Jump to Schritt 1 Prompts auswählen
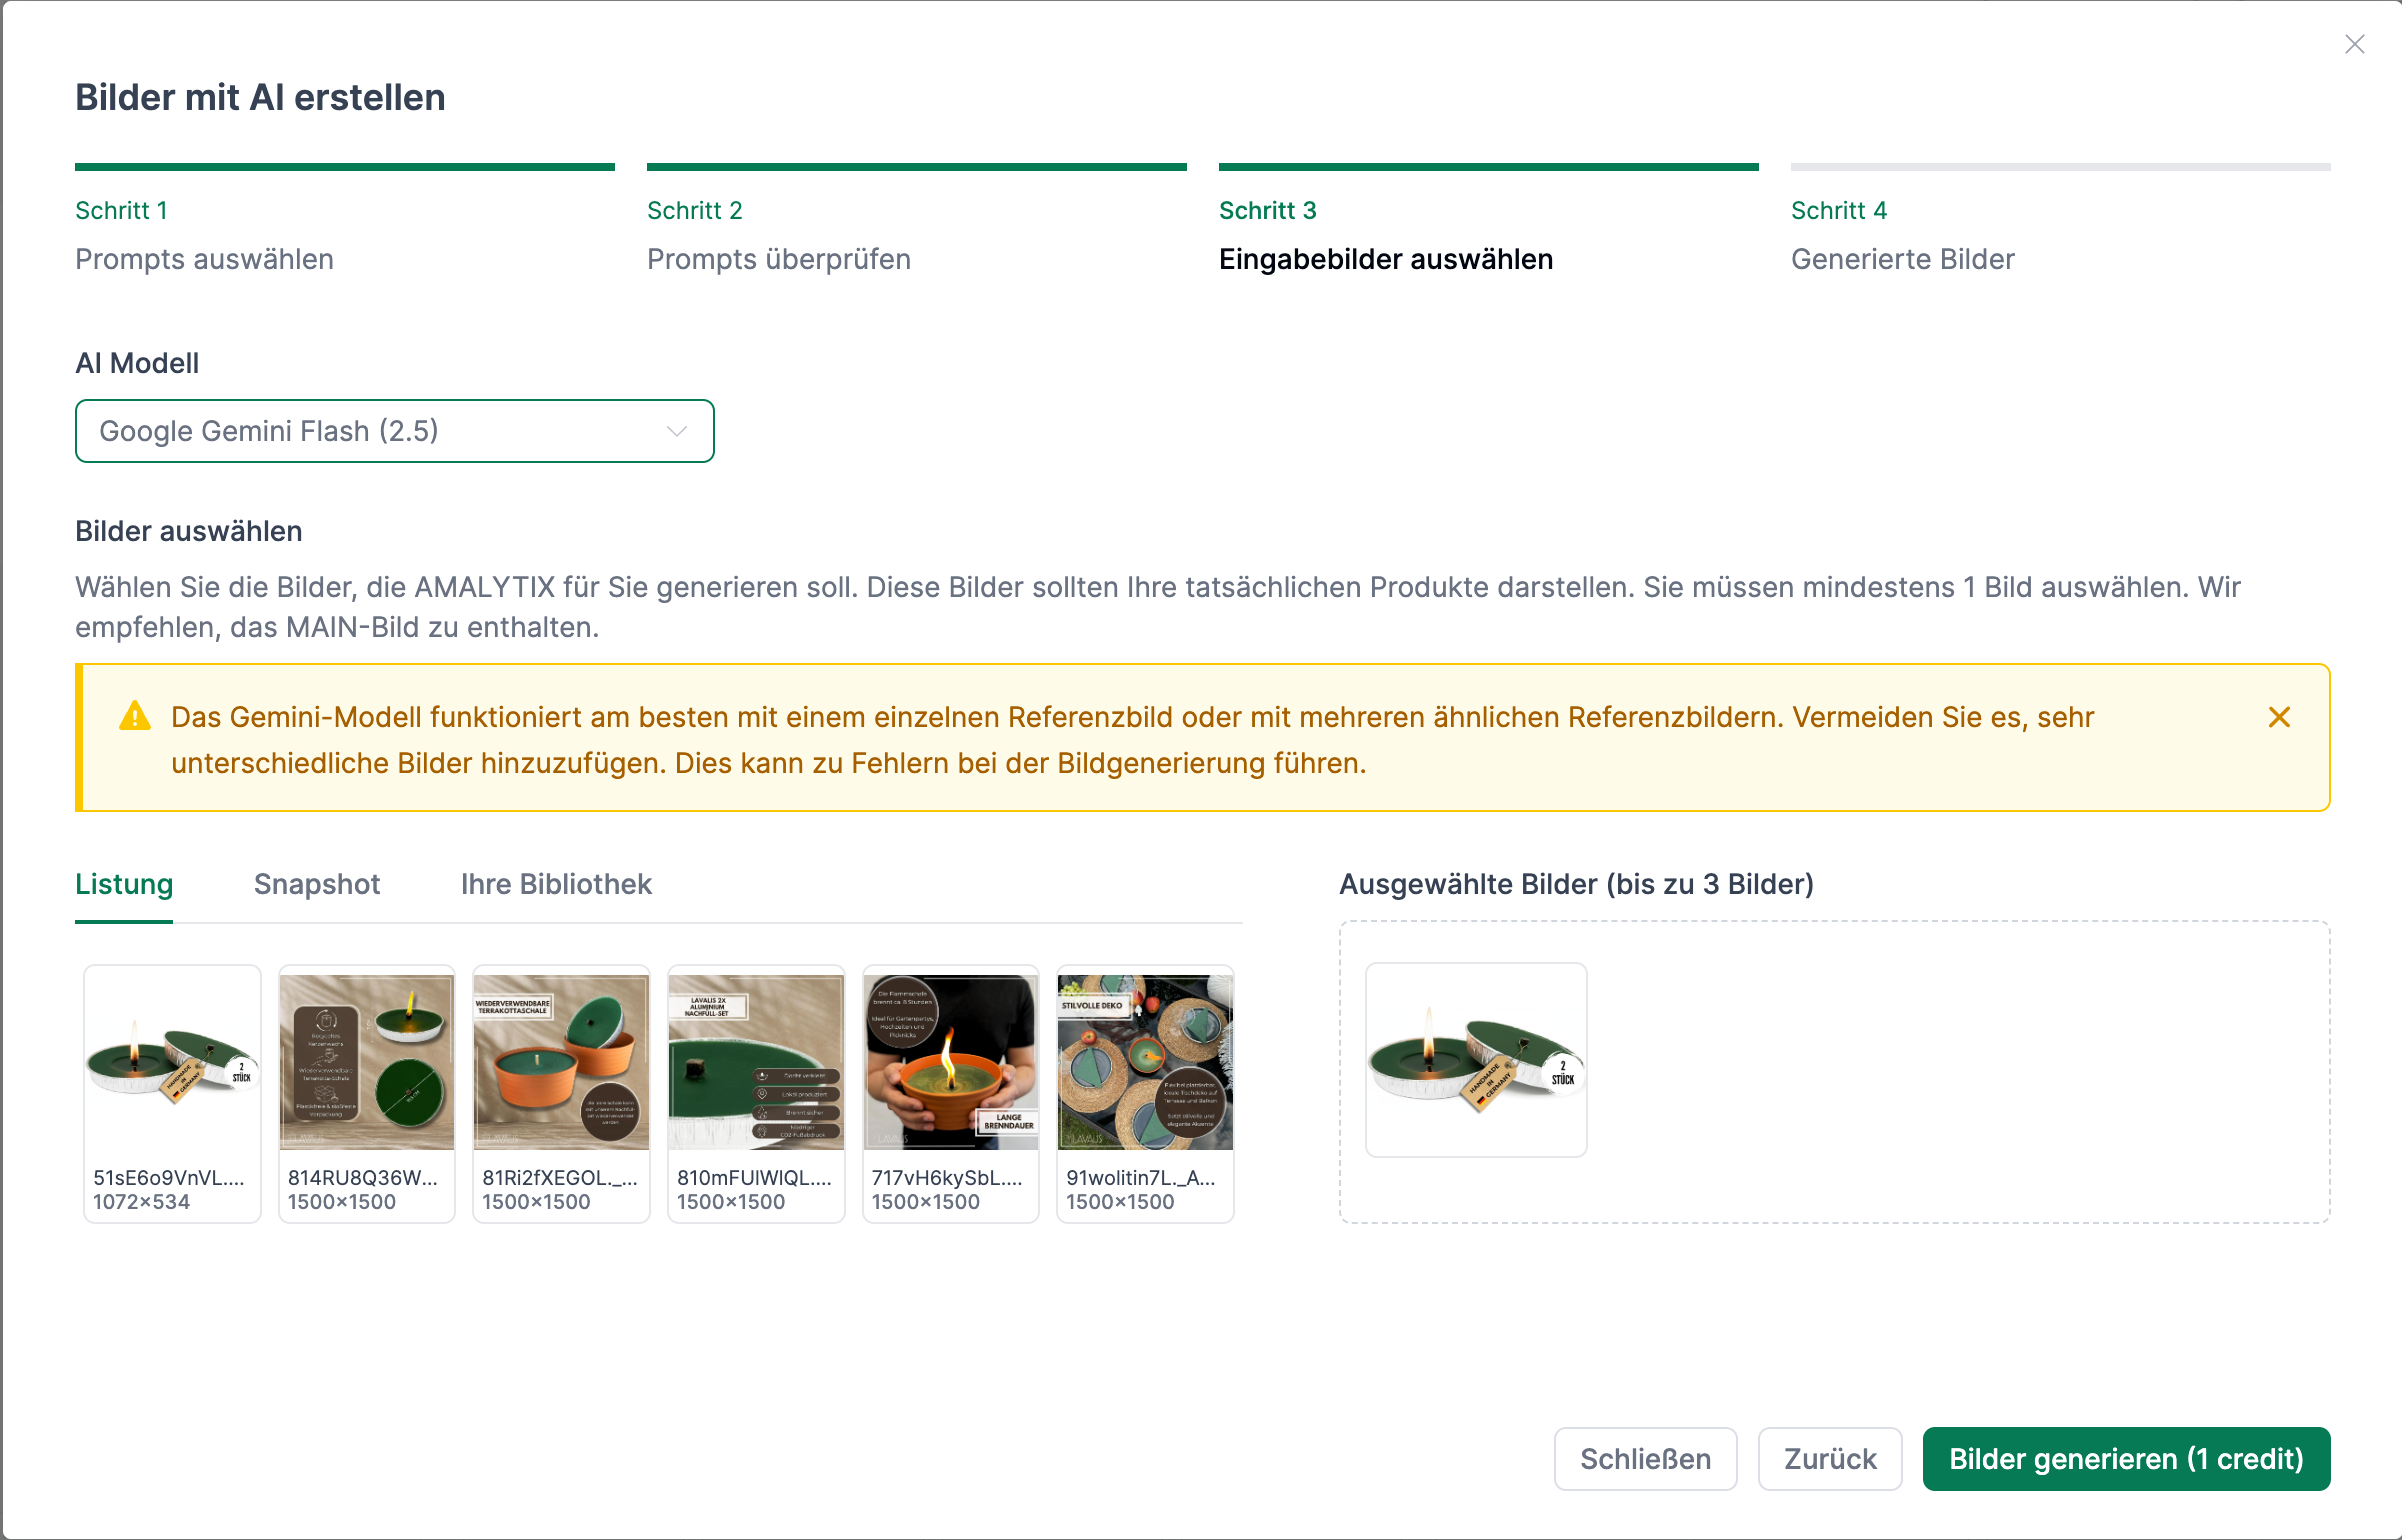Screen dimensions: 2402x1540 tap(204, 236)
